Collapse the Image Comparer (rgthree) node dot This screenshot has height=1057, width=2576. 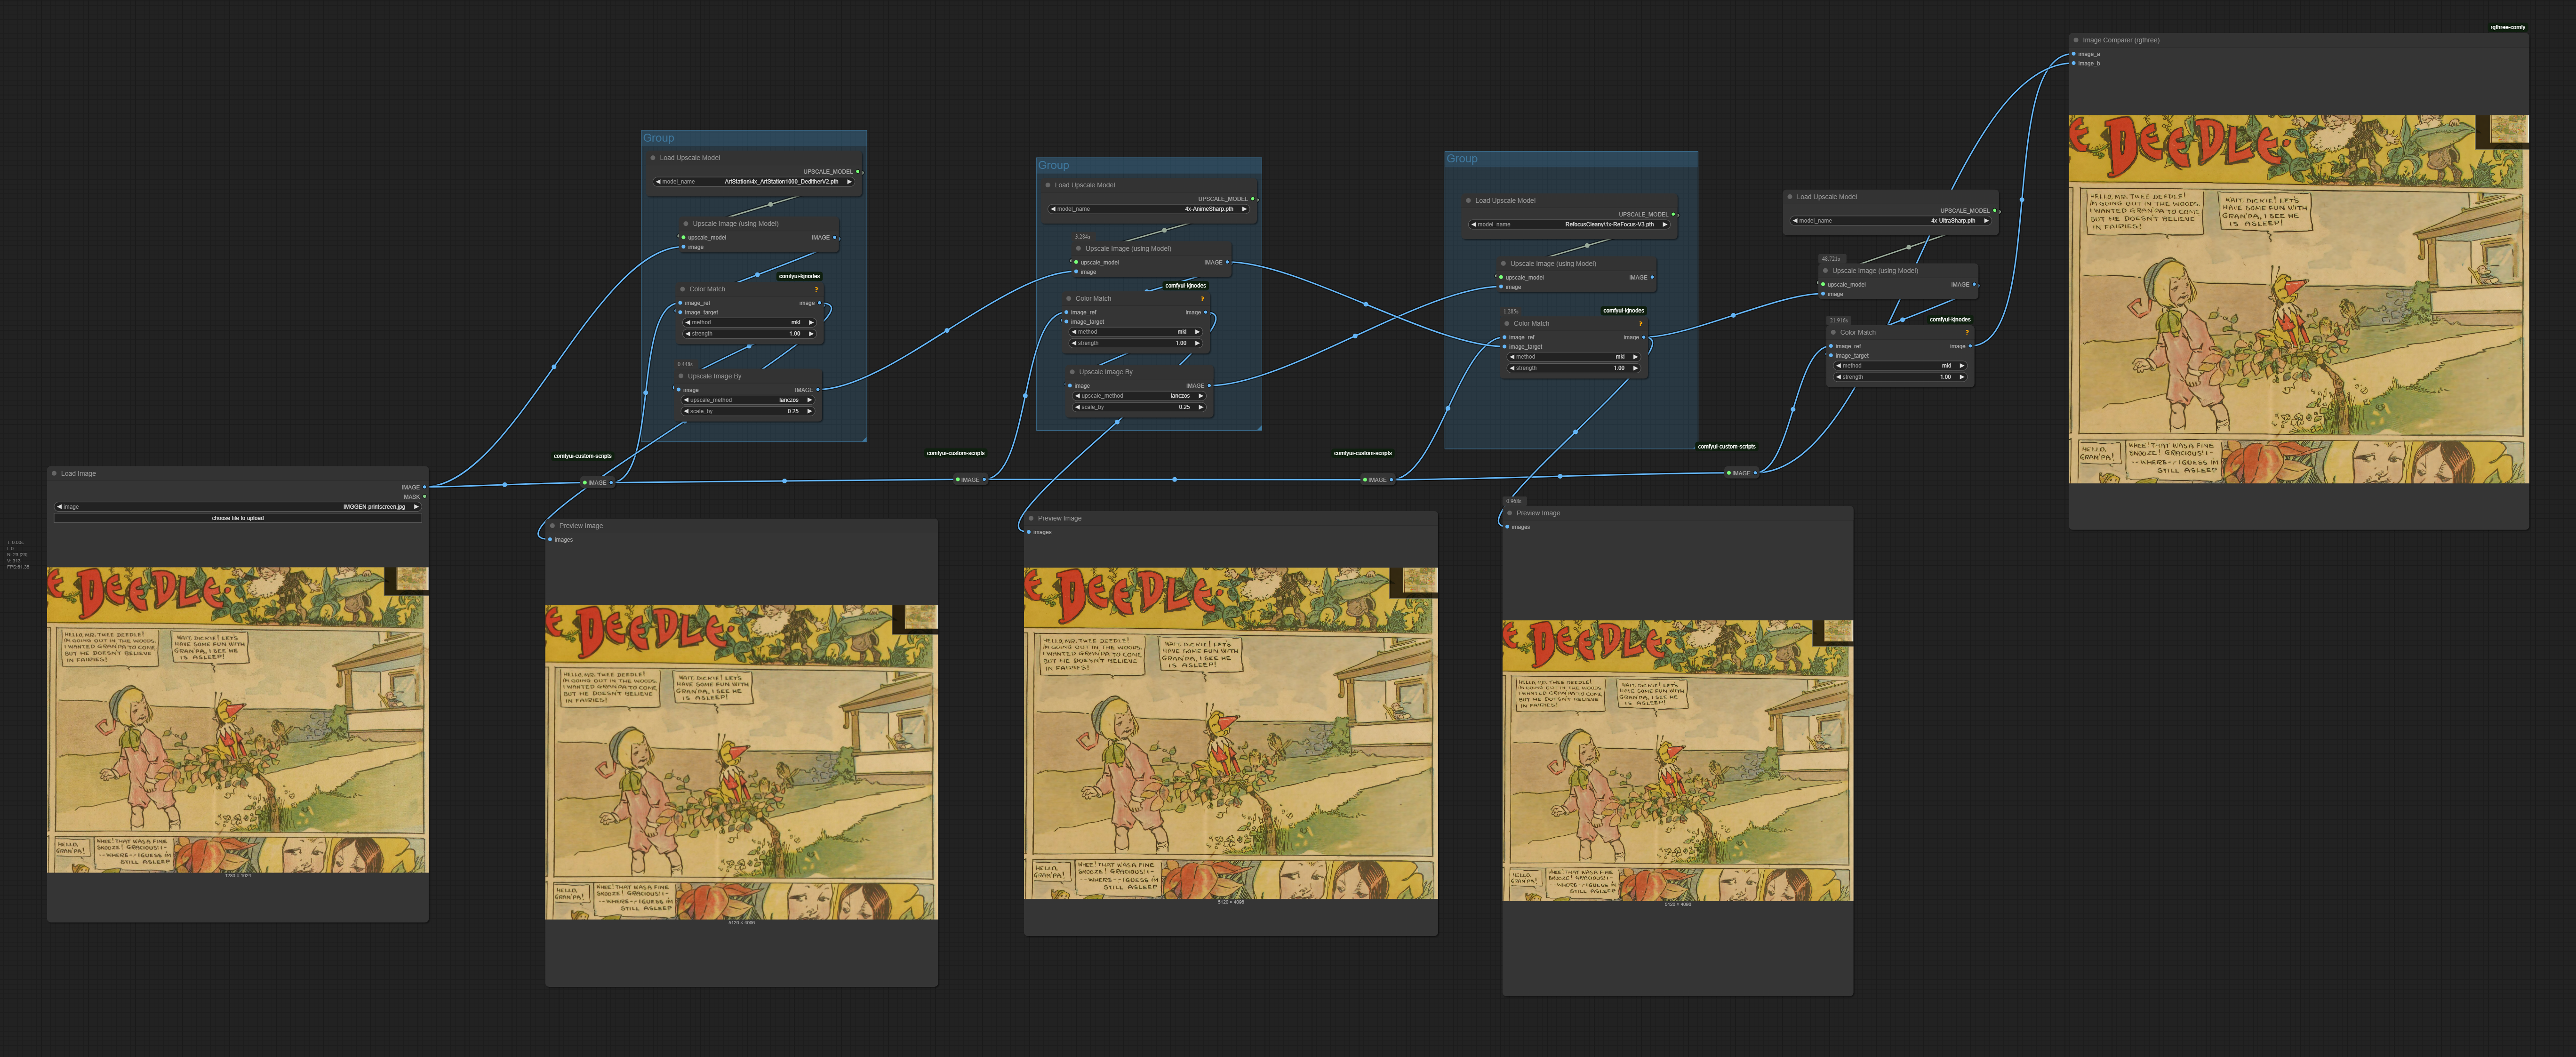coord(2076,40)
